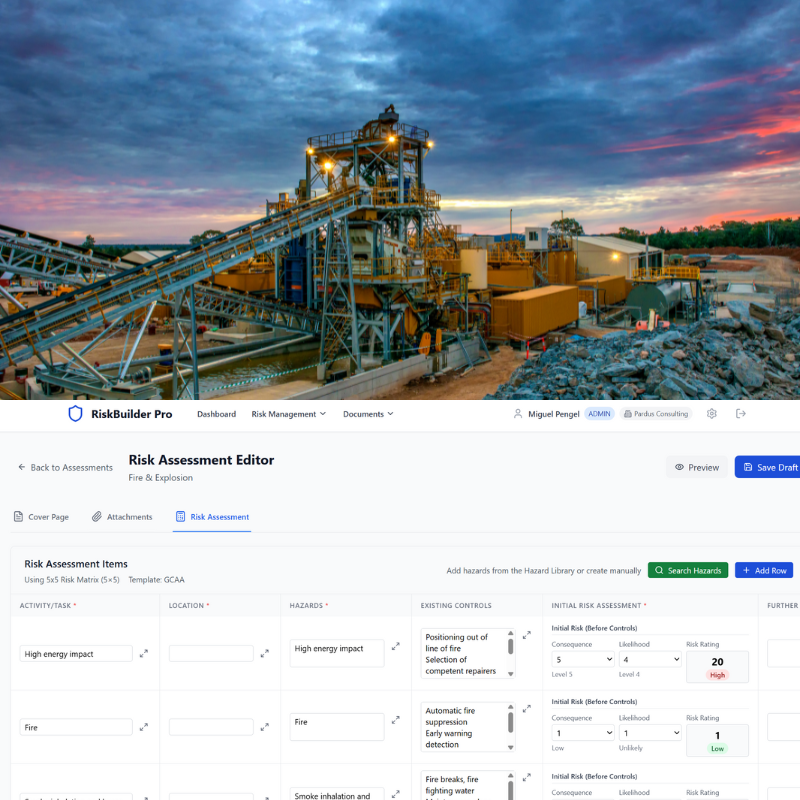The image size is (800, 800).
Task: Click the Preview button
Action: pos(697,467)
